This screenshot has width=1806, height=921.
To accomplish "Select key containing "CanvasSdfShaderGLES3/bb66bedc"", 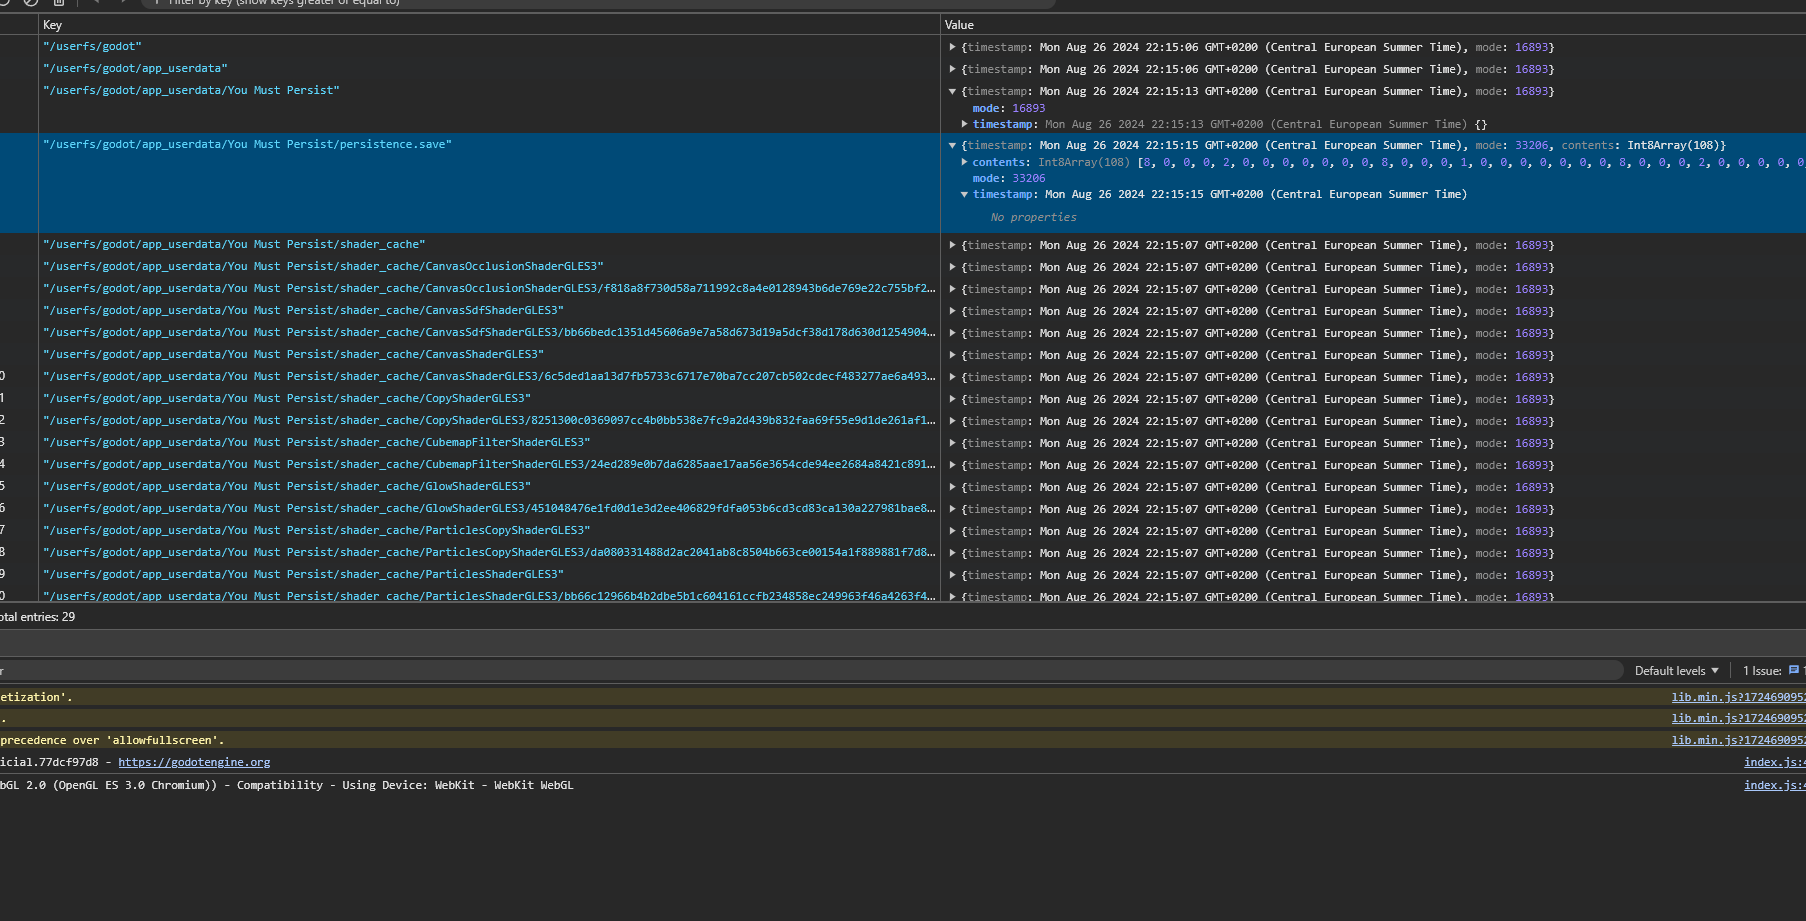I will tap(489, 332).
